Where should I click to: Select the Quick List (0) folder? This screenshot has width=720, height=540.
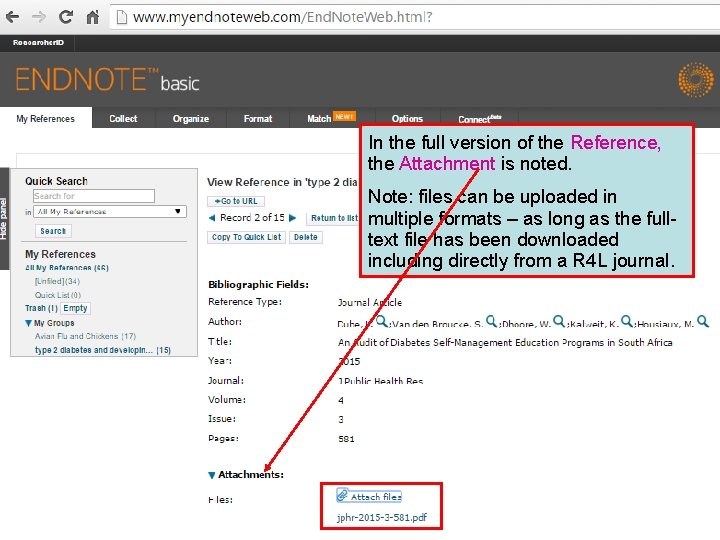58,295
